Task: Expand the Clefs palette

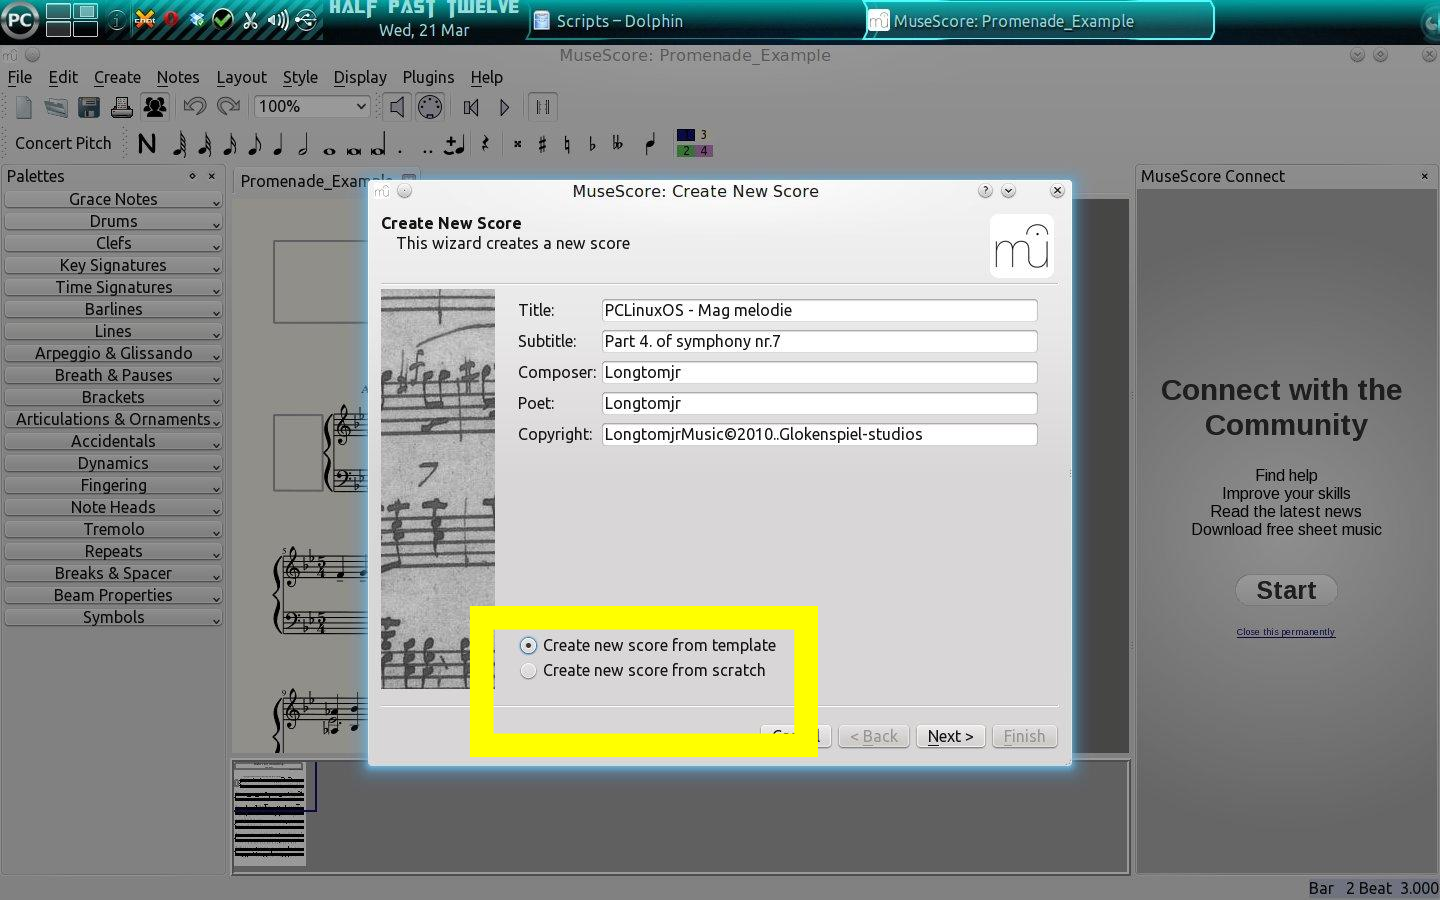Action: [113, 243]
